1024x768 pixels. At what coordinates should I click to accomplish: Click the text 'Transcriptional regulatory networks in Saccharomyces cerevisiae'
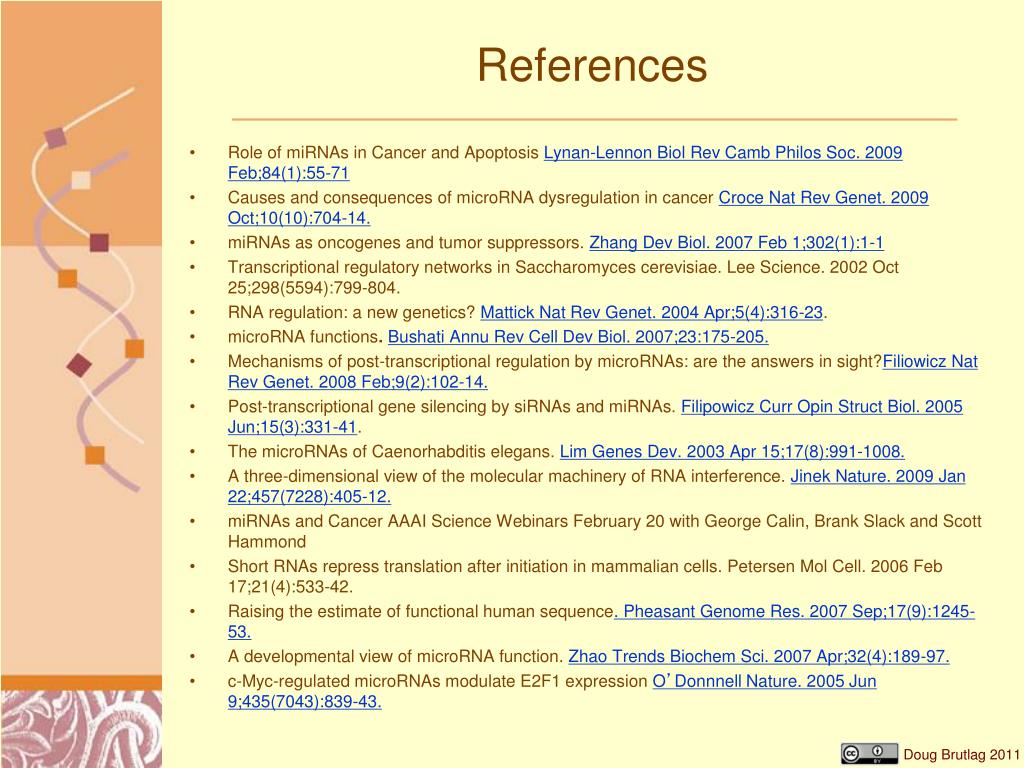[472, 268]
